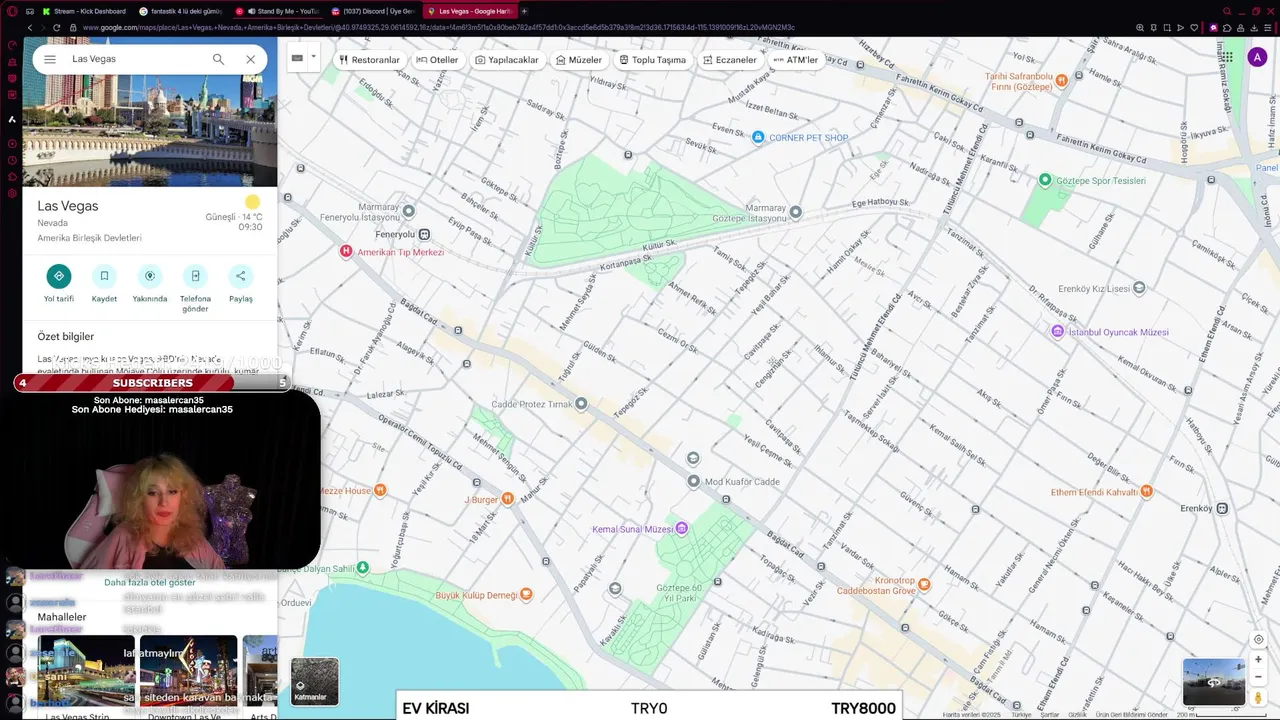
Task: Click the Göztepe Spor Tesisleri marker
Action: click(x=1045, y=180)
